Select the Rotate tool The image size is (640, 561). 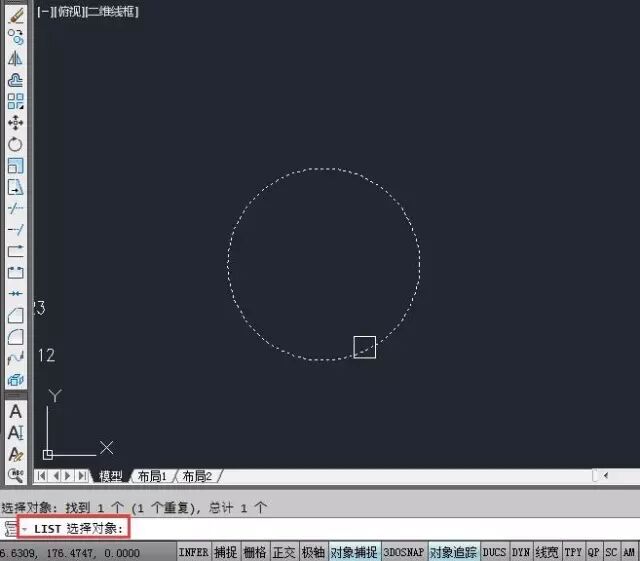[16, 144]
